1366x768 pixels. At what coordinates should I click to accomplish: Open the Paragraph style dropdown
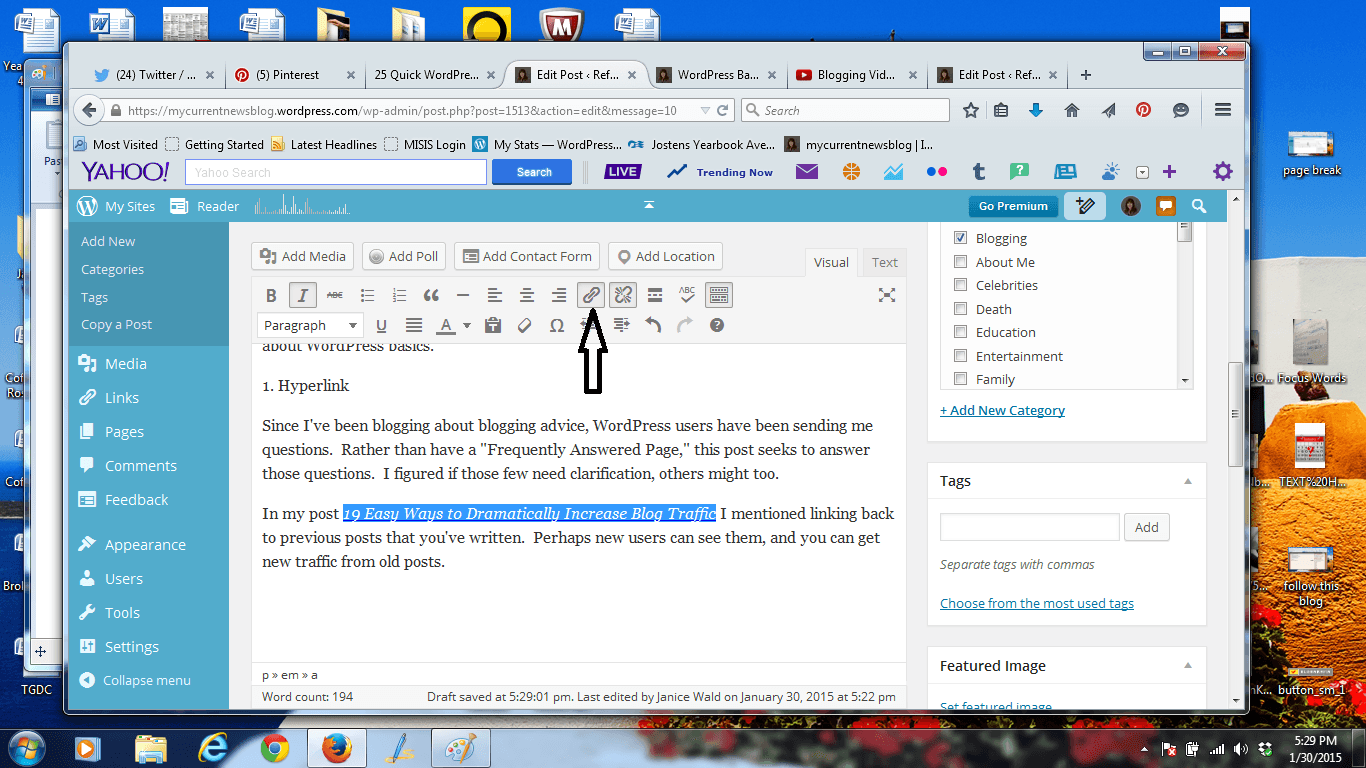coord(310,325)
